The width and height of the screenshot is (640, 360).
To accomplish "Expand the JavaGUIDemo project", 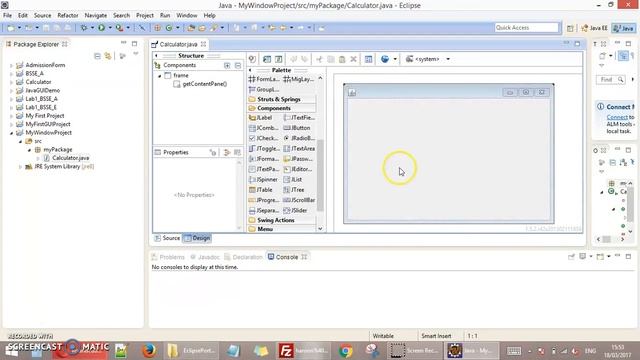I will [x=11, y=91].
